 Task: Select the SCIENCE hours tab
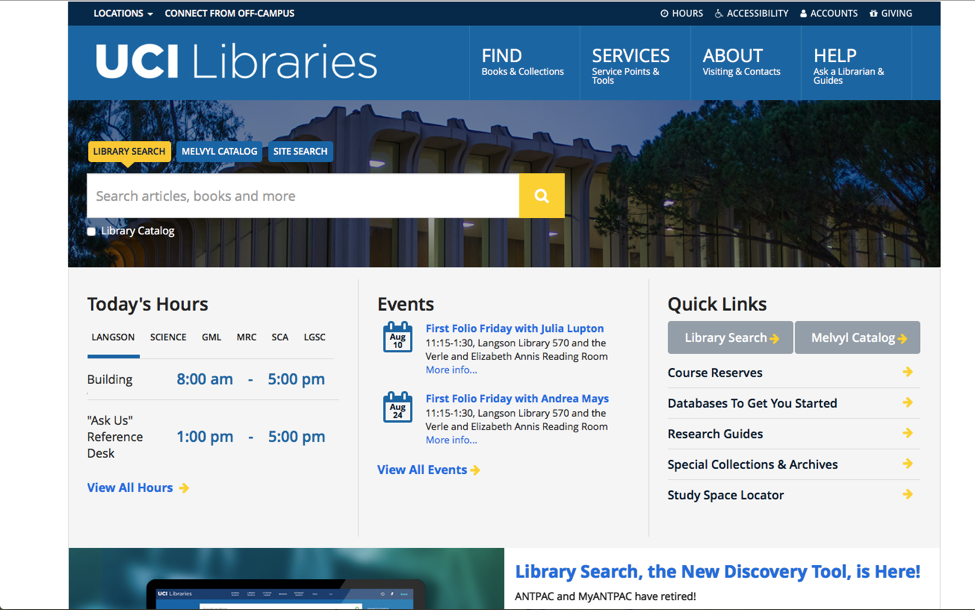click(168, 337)
